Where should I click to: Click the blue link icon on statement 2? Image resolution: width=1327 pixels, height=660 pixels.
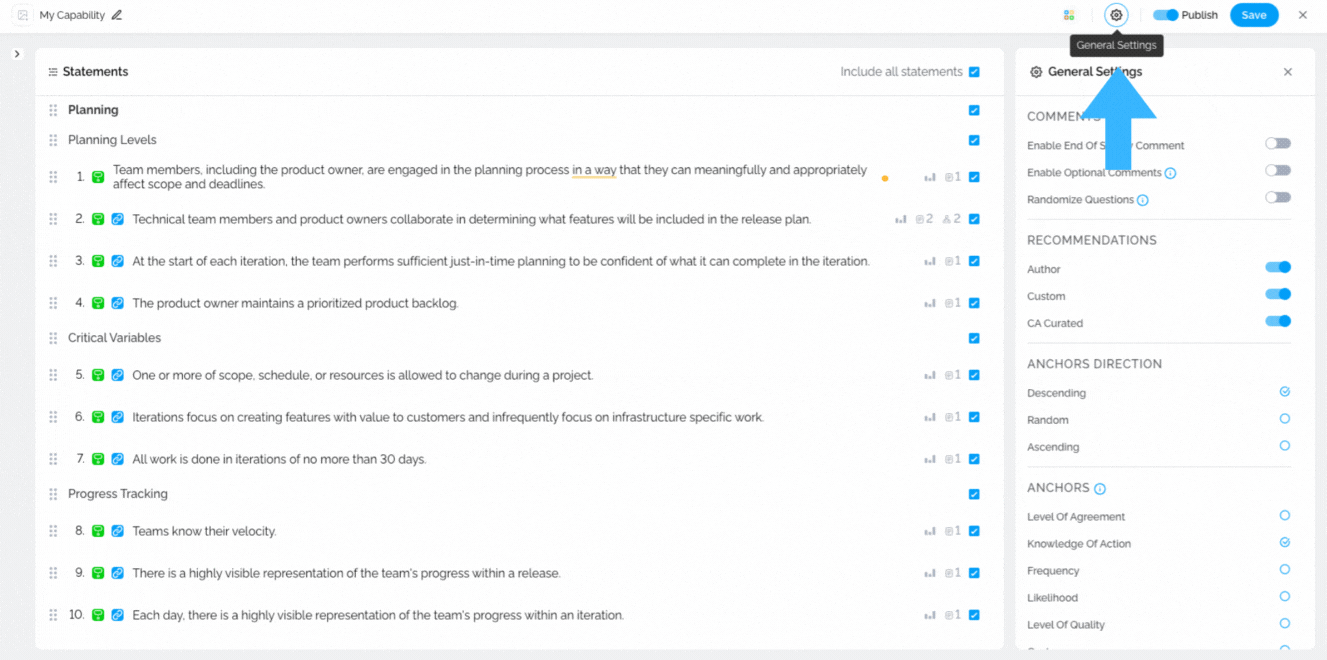point(117,219)
